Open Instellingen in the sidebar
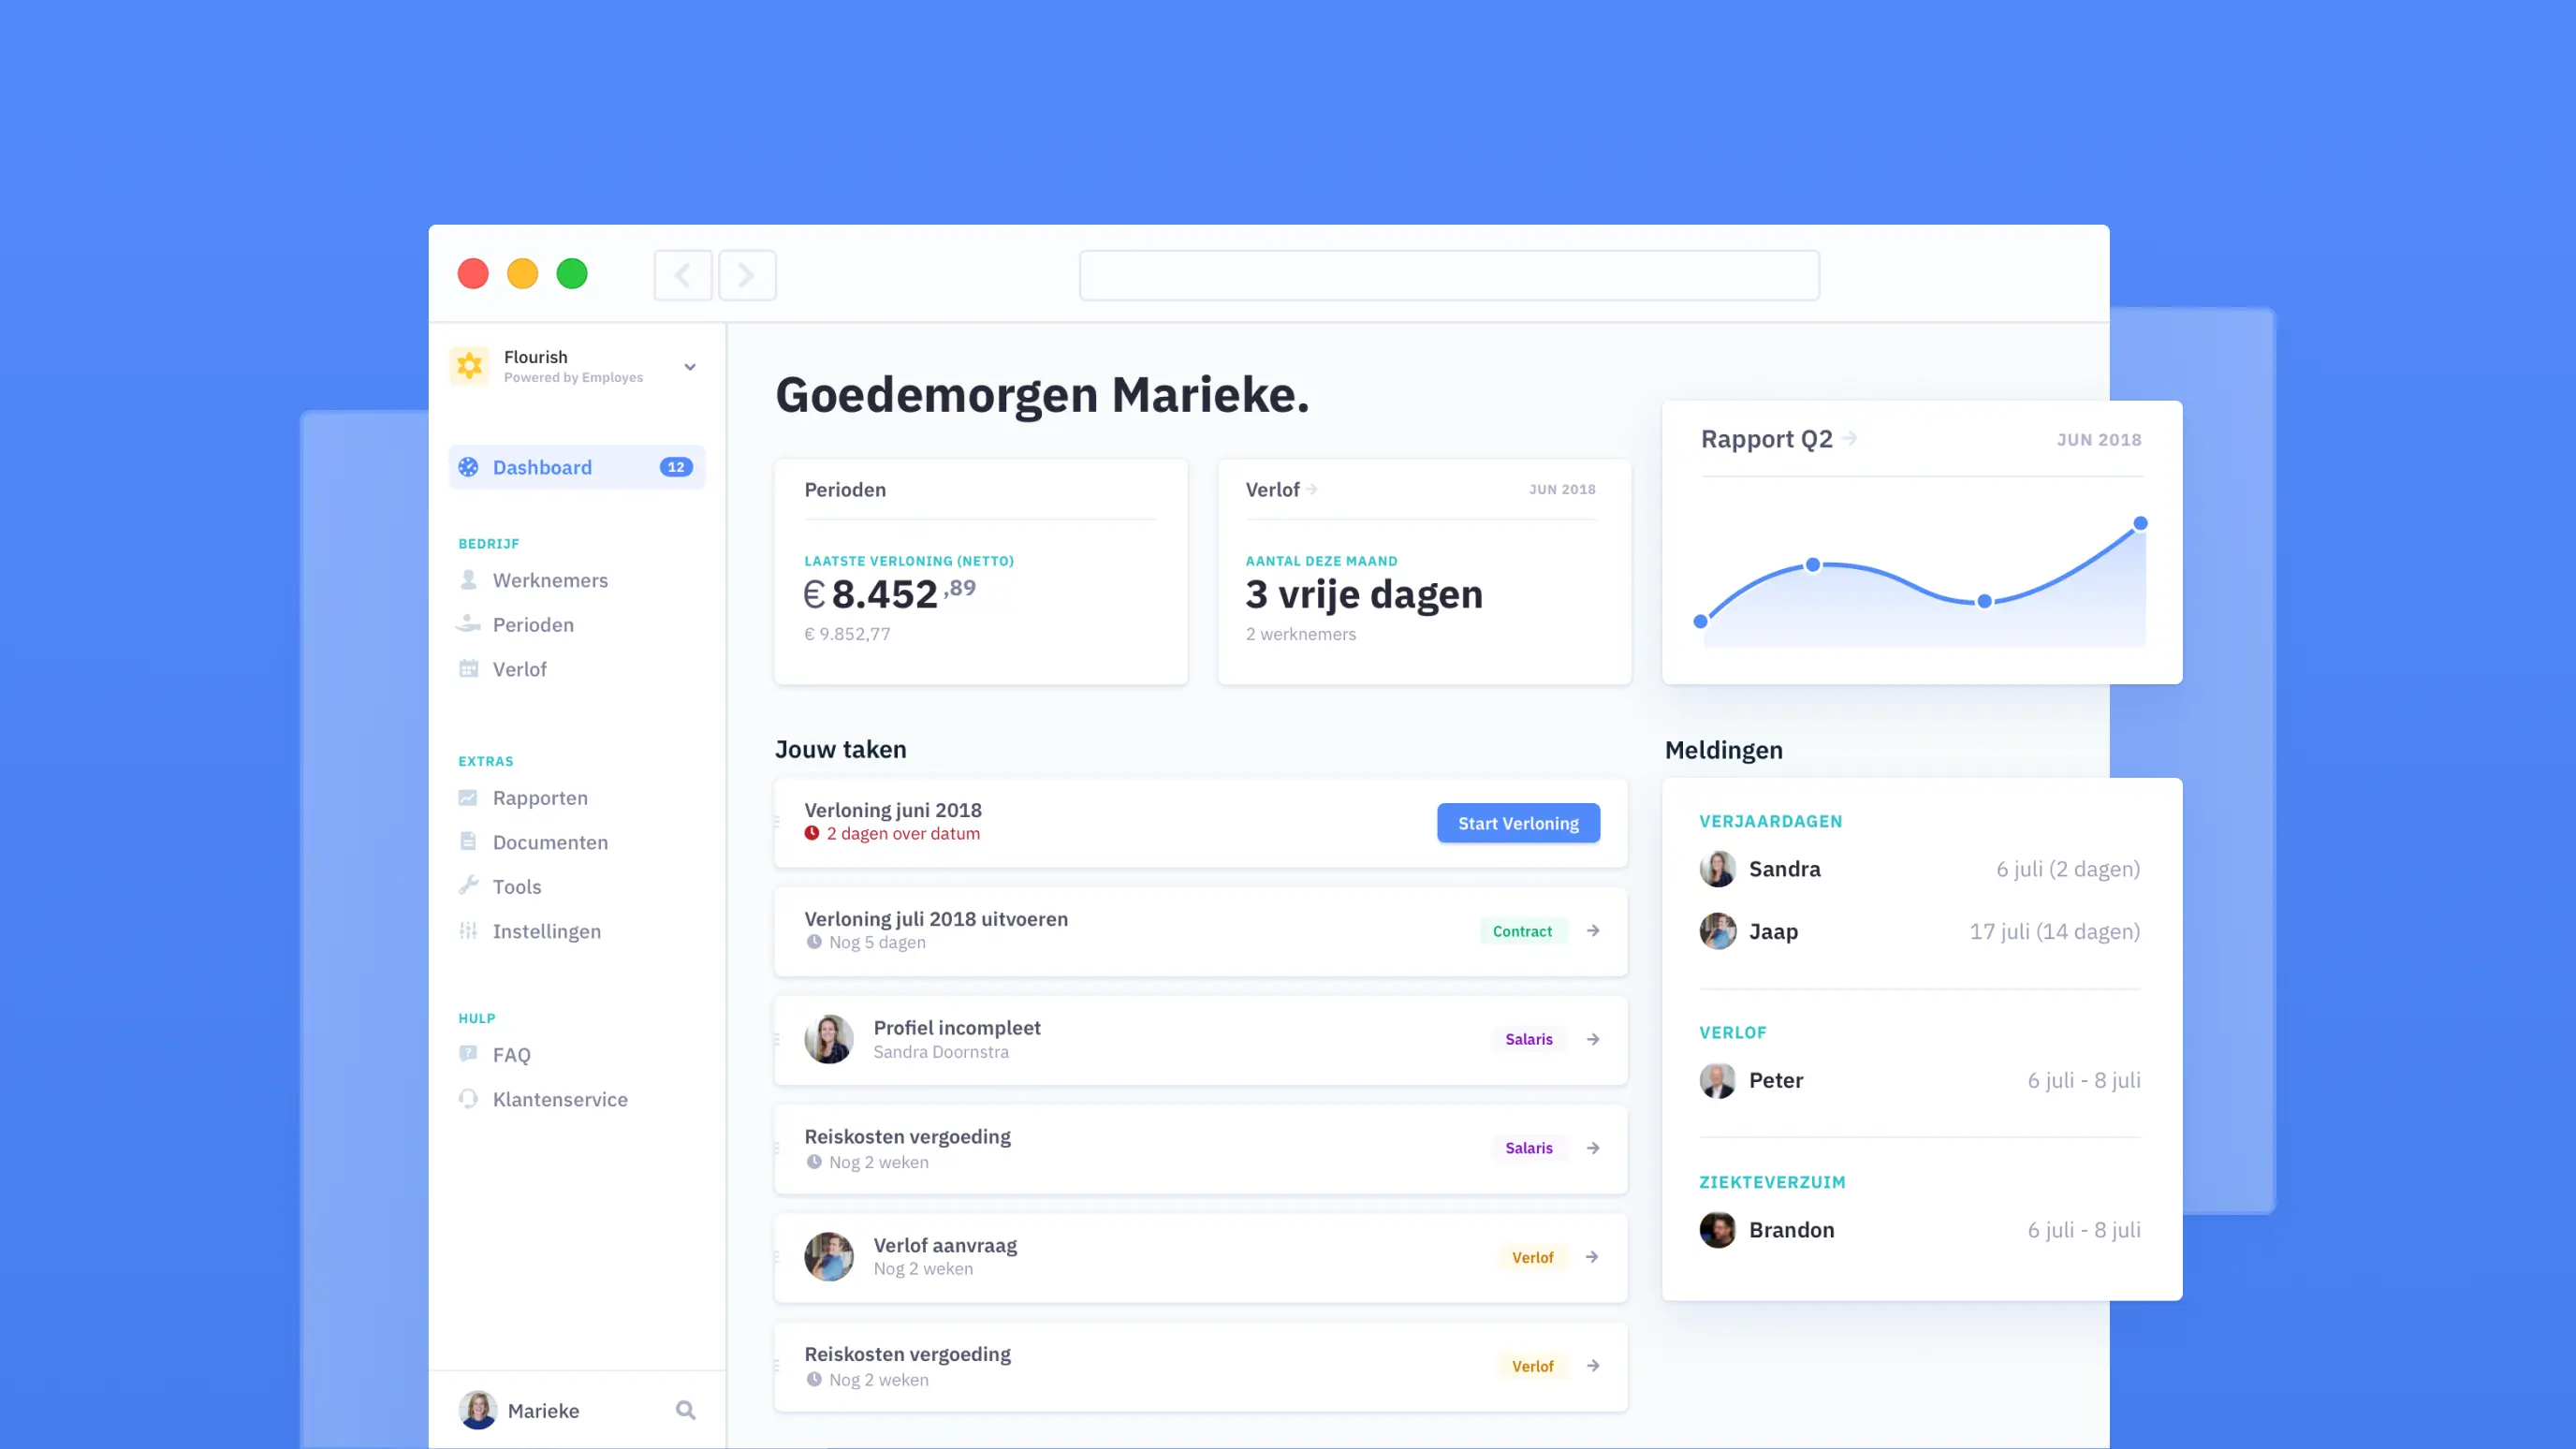Image resolution: width=2576 pixels, height=1449 pixels. coord(546,931)
